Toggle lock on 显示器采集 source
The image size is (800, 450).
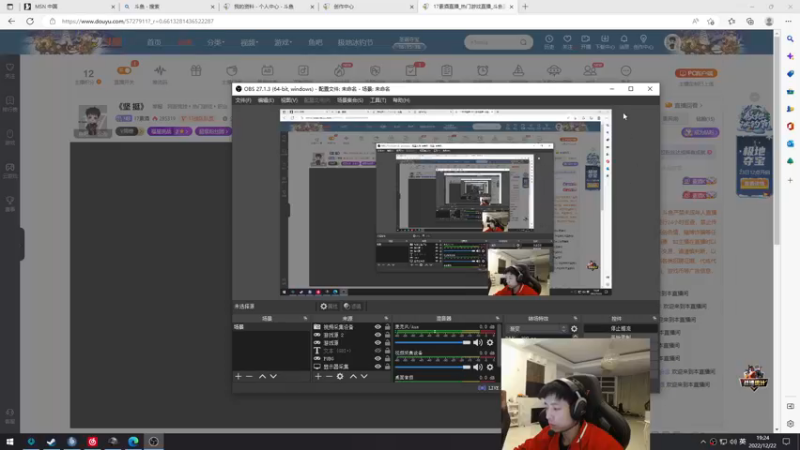click(x=387, y=367)
